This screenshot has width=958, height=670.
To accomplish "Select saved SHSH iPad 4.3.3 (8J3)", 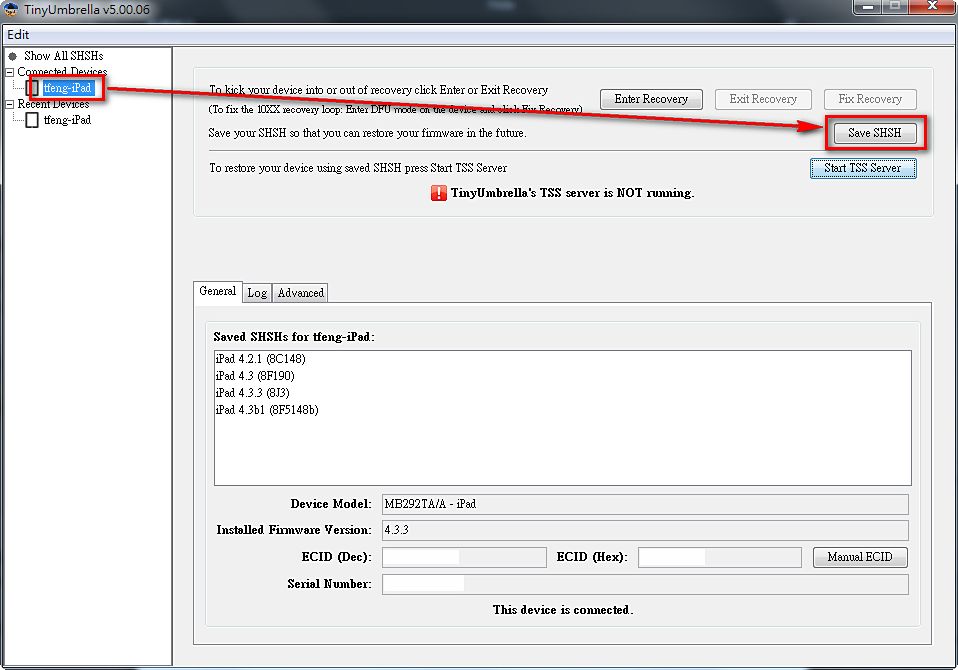I will pos(252,393).
